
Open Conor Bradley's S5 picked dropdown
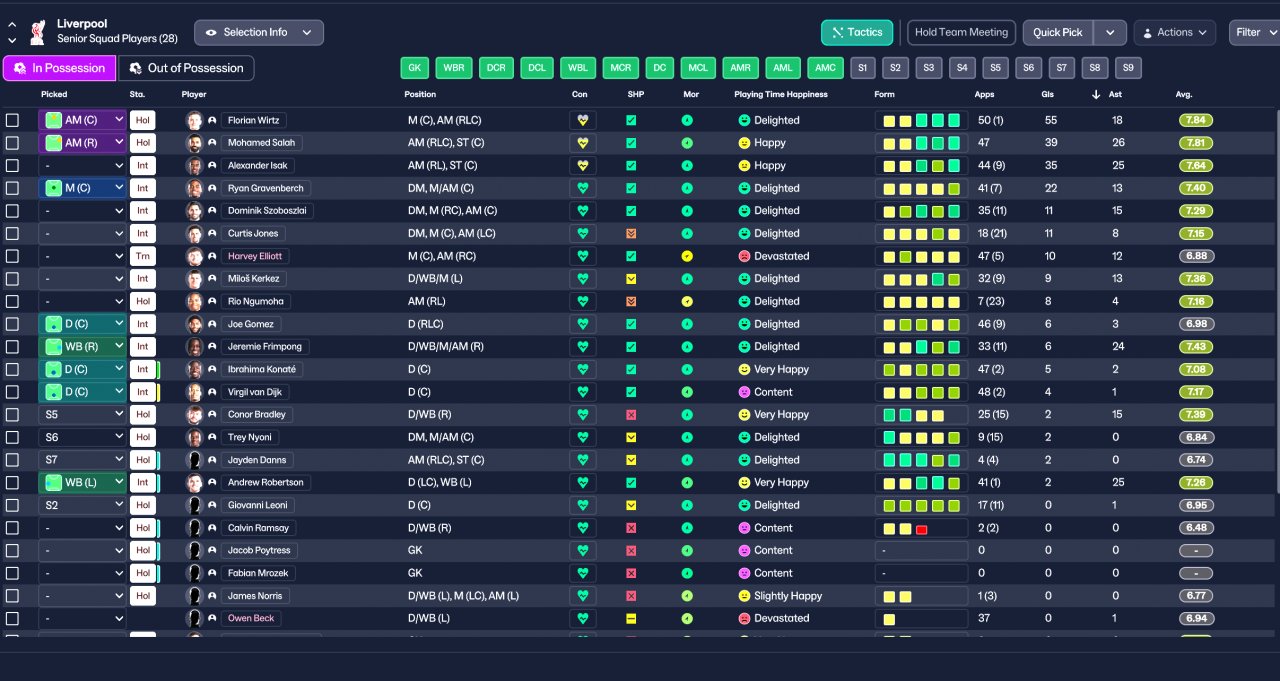(83, 414)
